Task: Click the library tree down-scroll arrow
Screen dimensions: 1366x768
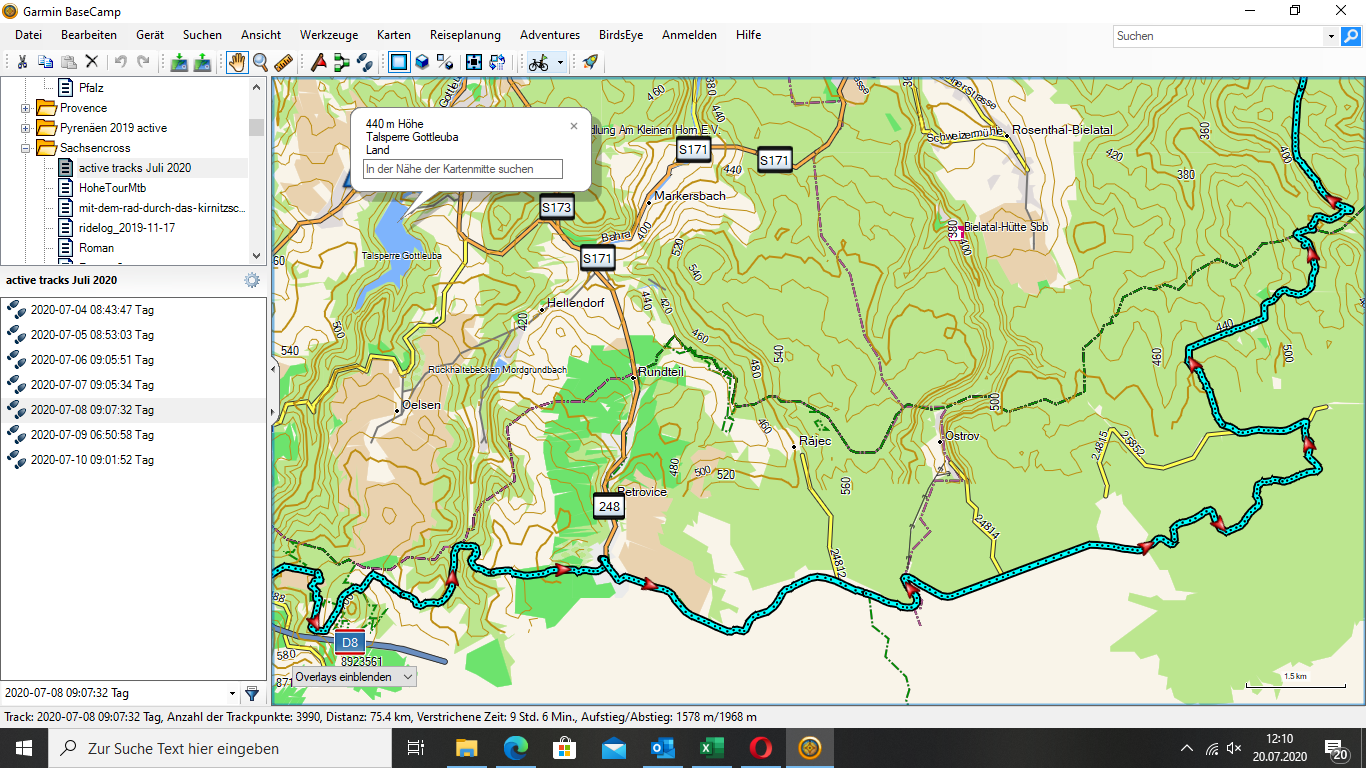Action: click(257, 256)
